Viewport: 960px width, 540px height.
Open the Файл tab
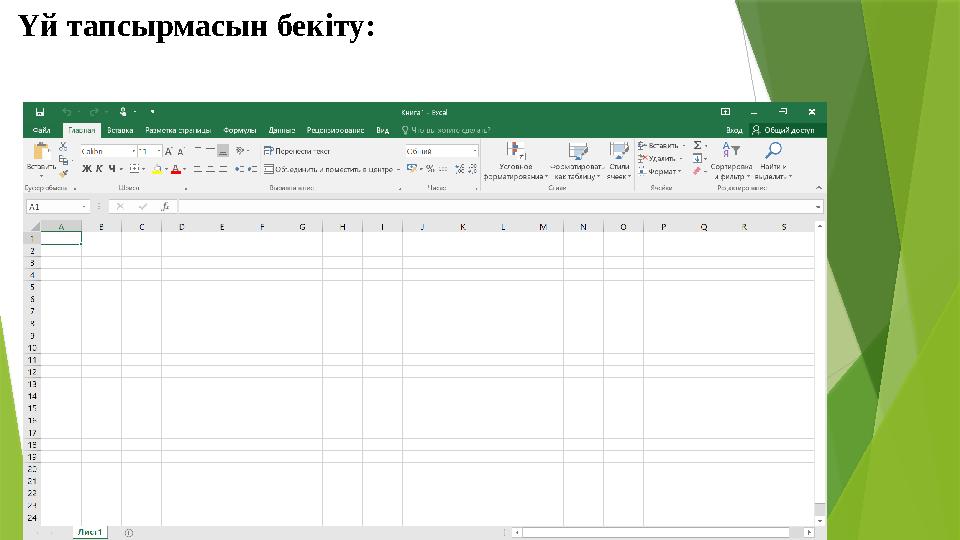42,130
